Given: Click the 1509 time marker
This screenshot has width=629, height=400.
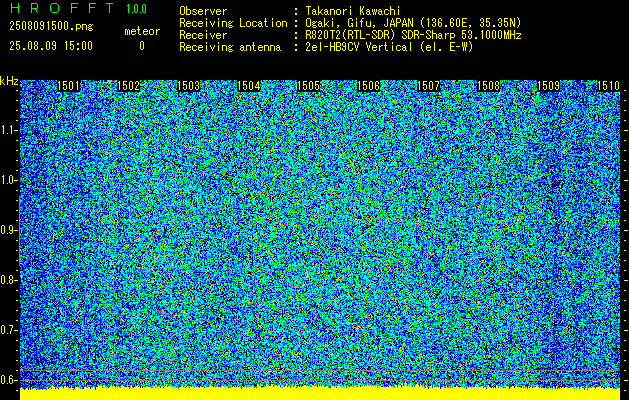Looking at the screenshot, I should (548, 86).
